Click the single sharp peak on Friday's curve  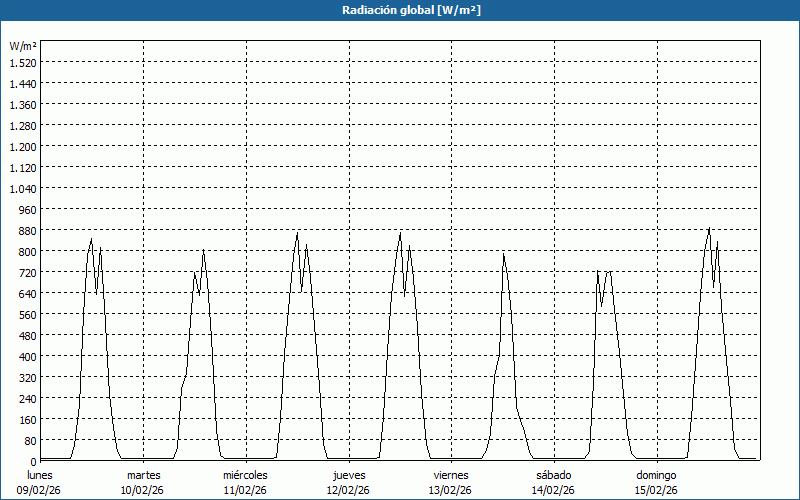pyautogui.click(x=504, y=254)
